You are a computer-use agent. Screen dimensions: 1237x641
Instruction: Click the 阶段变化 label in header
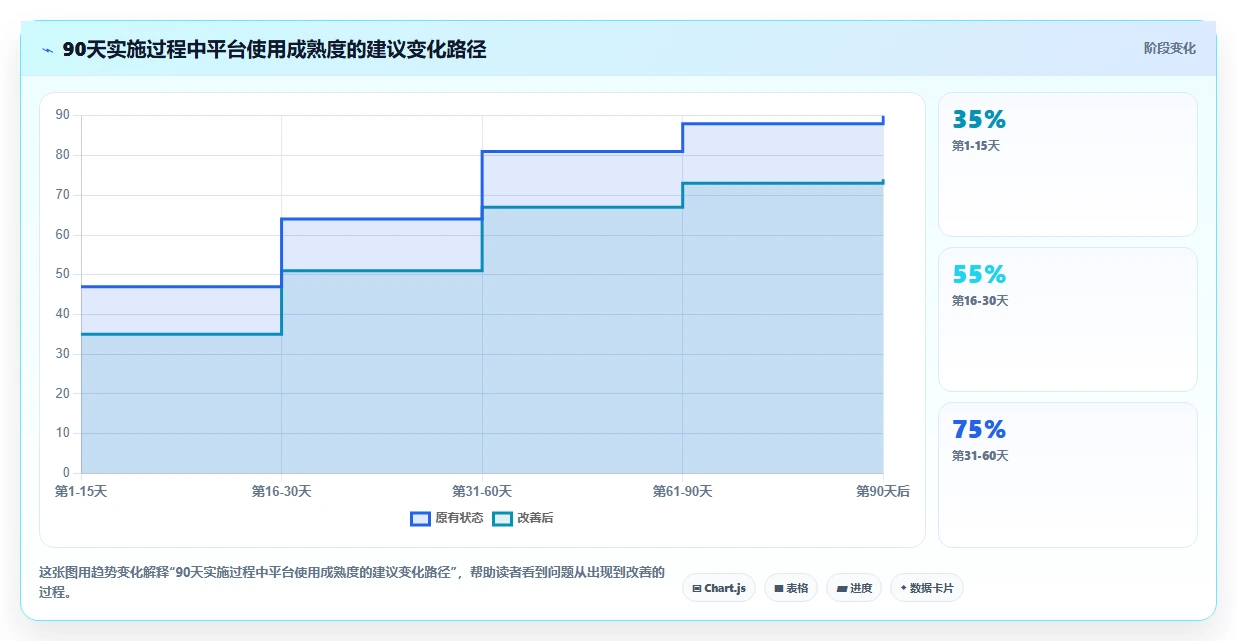coord(1169,48)
